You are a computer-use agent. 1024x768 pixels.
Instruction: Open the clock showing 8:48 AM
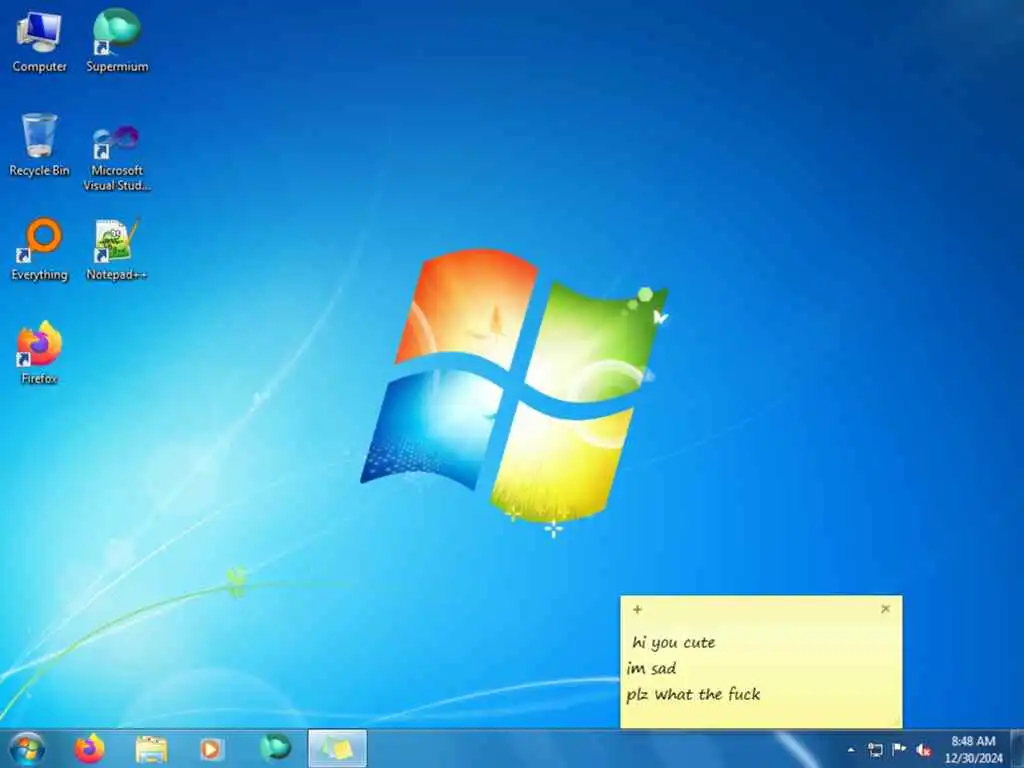[x=973, y=749]
